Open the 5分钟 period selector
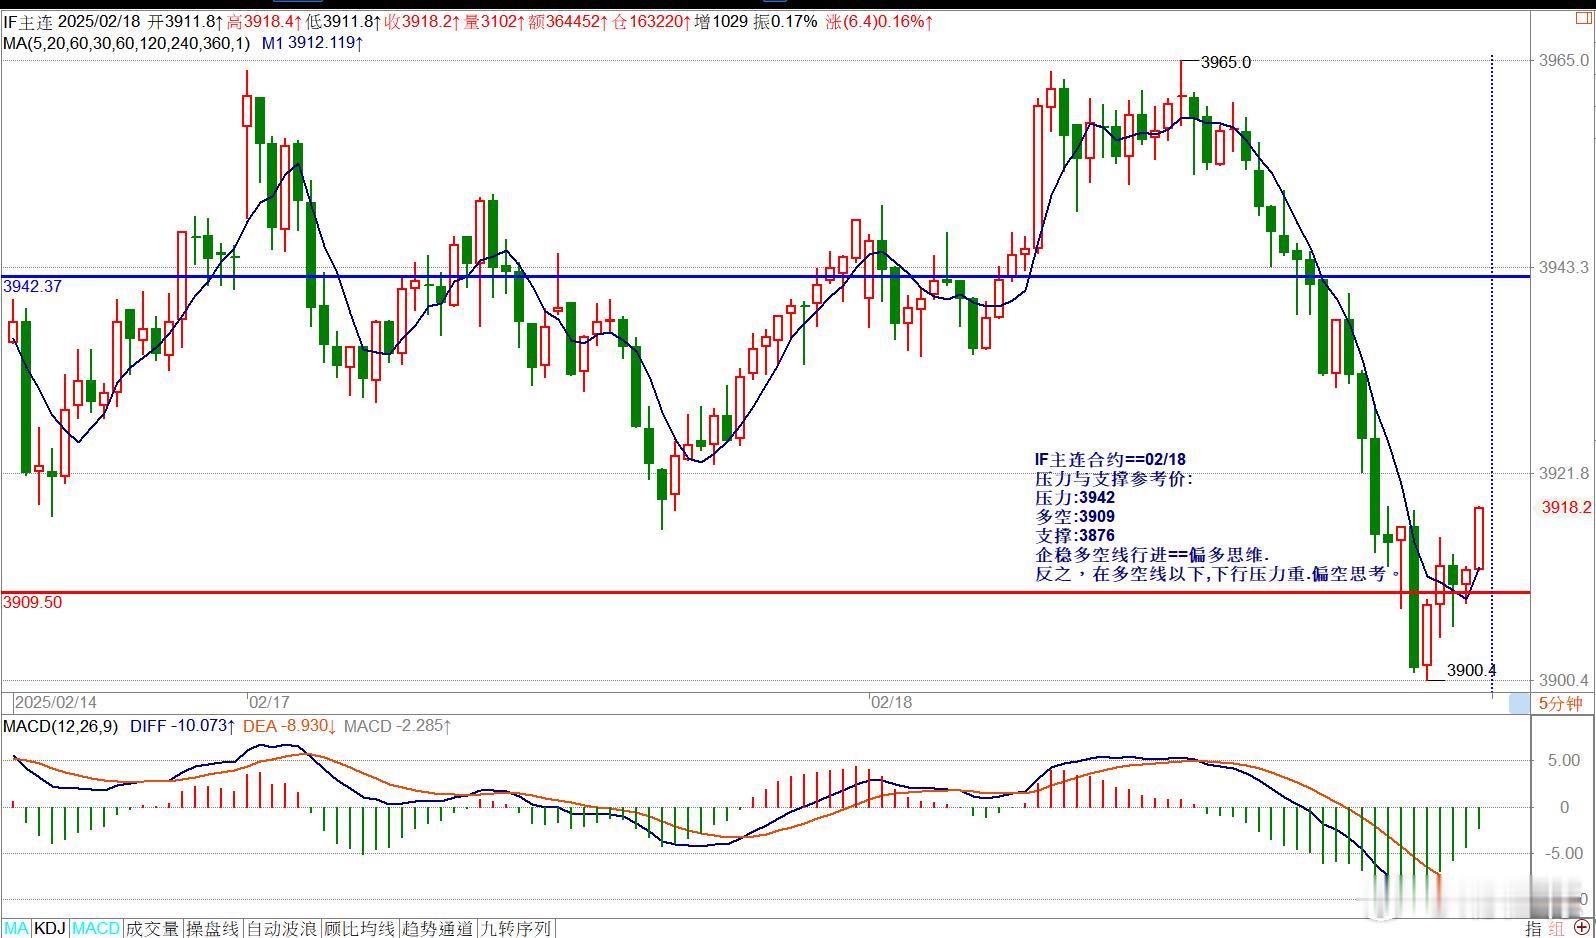Image resolution: width=1596 pixels, height=938 pixels. (1560, 703)
